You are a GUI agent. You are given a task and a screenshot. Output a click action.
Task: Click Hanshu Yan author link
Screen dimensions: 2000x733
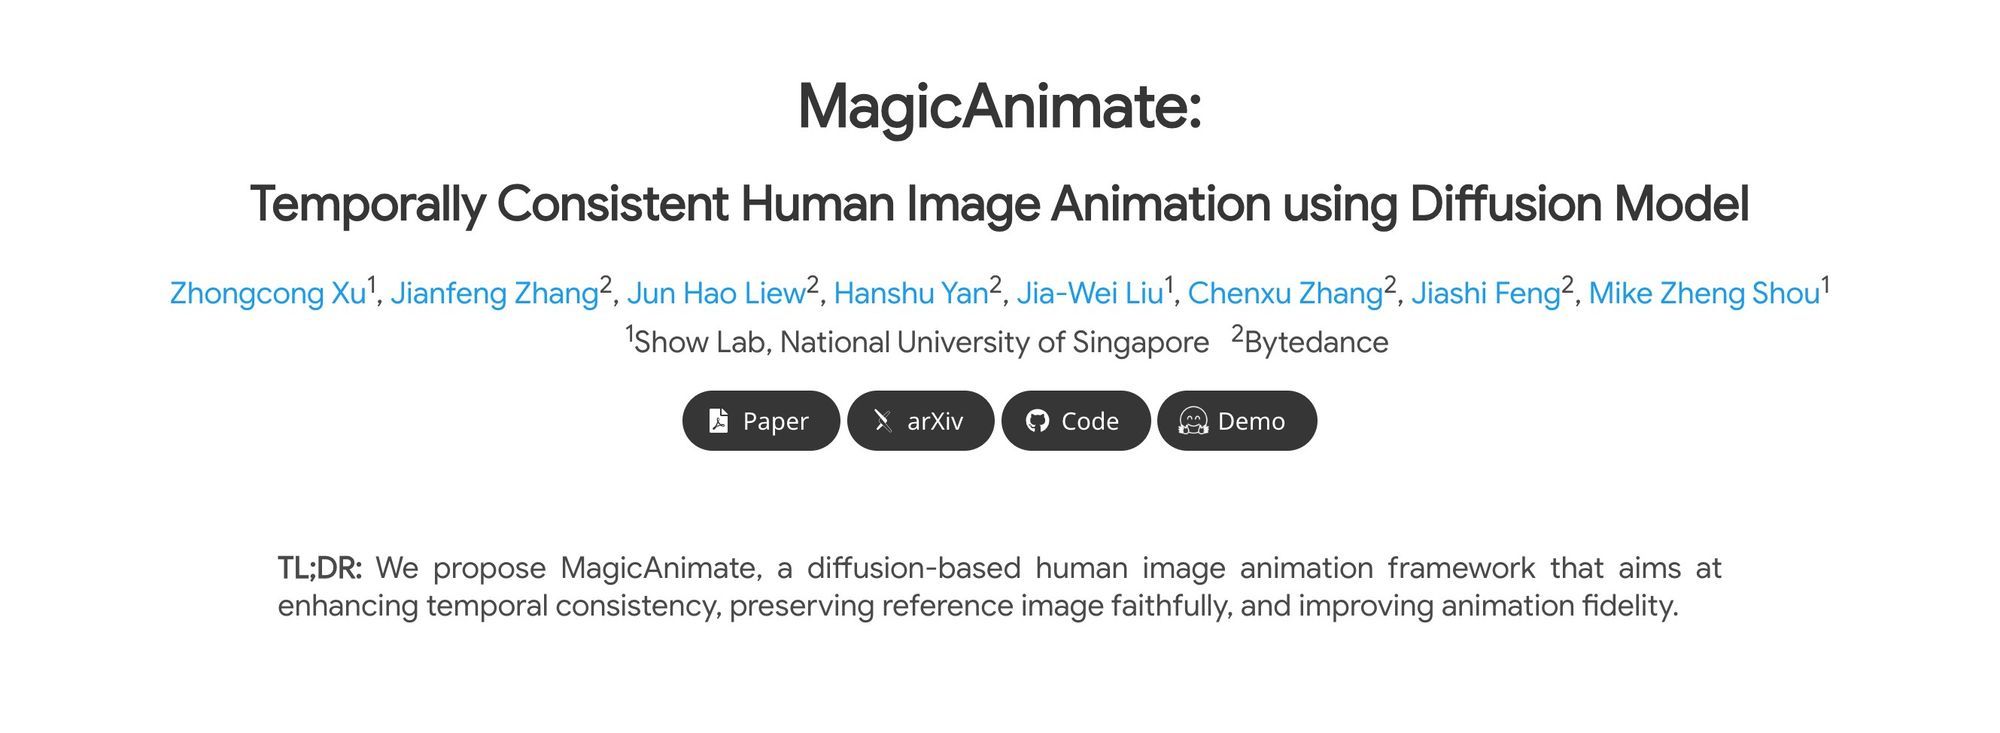[911, 293]
